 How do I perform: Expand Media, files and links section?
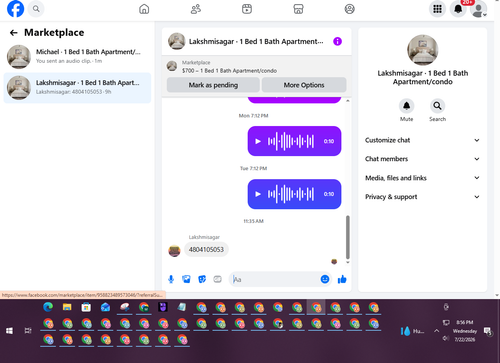coord(422,178)
